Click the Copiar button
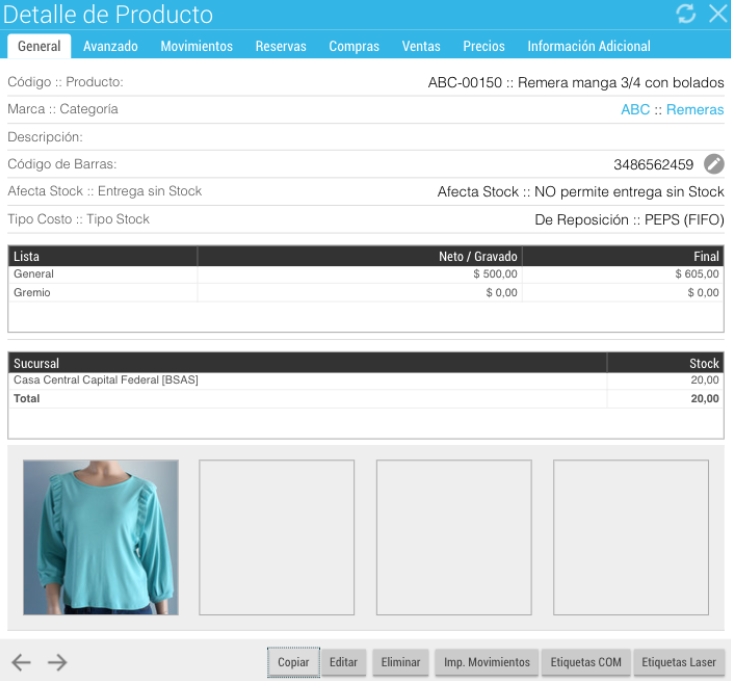This screenshot has height=681, width=731. [x=293, y=662]
